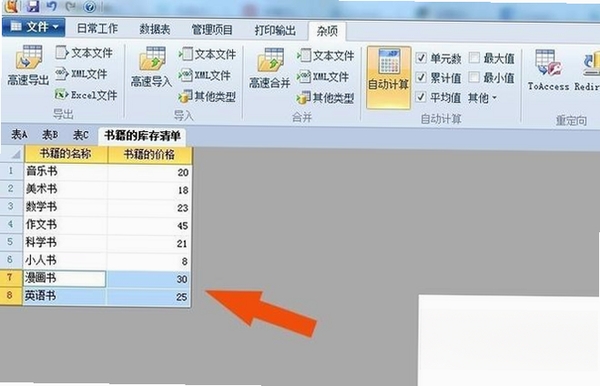Click the 美术书 cell
This screenshot has height=386, width=600.
pos(65,189)
